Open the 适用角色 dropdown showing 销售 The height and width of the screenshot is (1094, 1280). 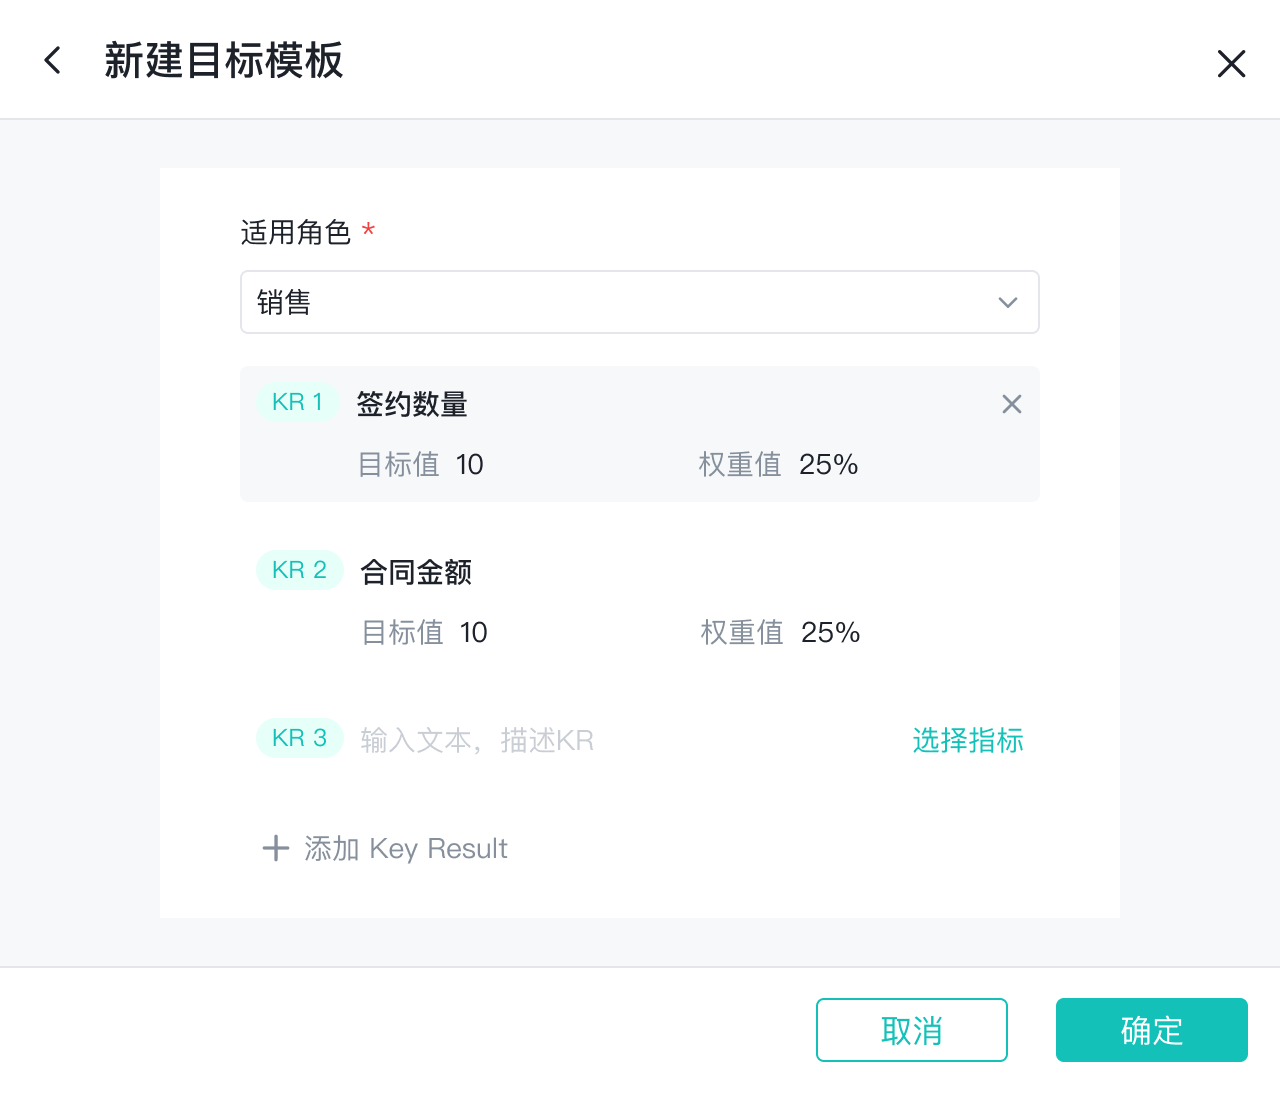point(620,302)
